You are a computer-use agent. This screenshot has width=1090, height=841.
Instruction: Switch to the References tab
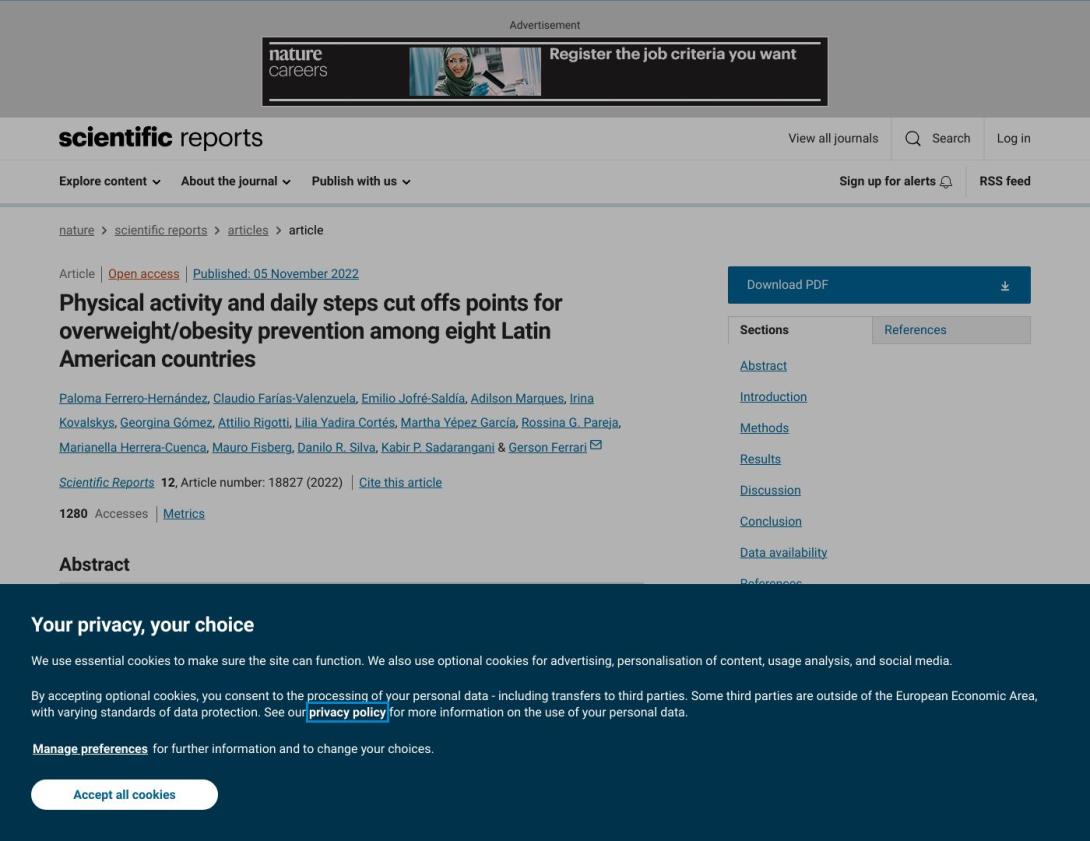point(950,330)
